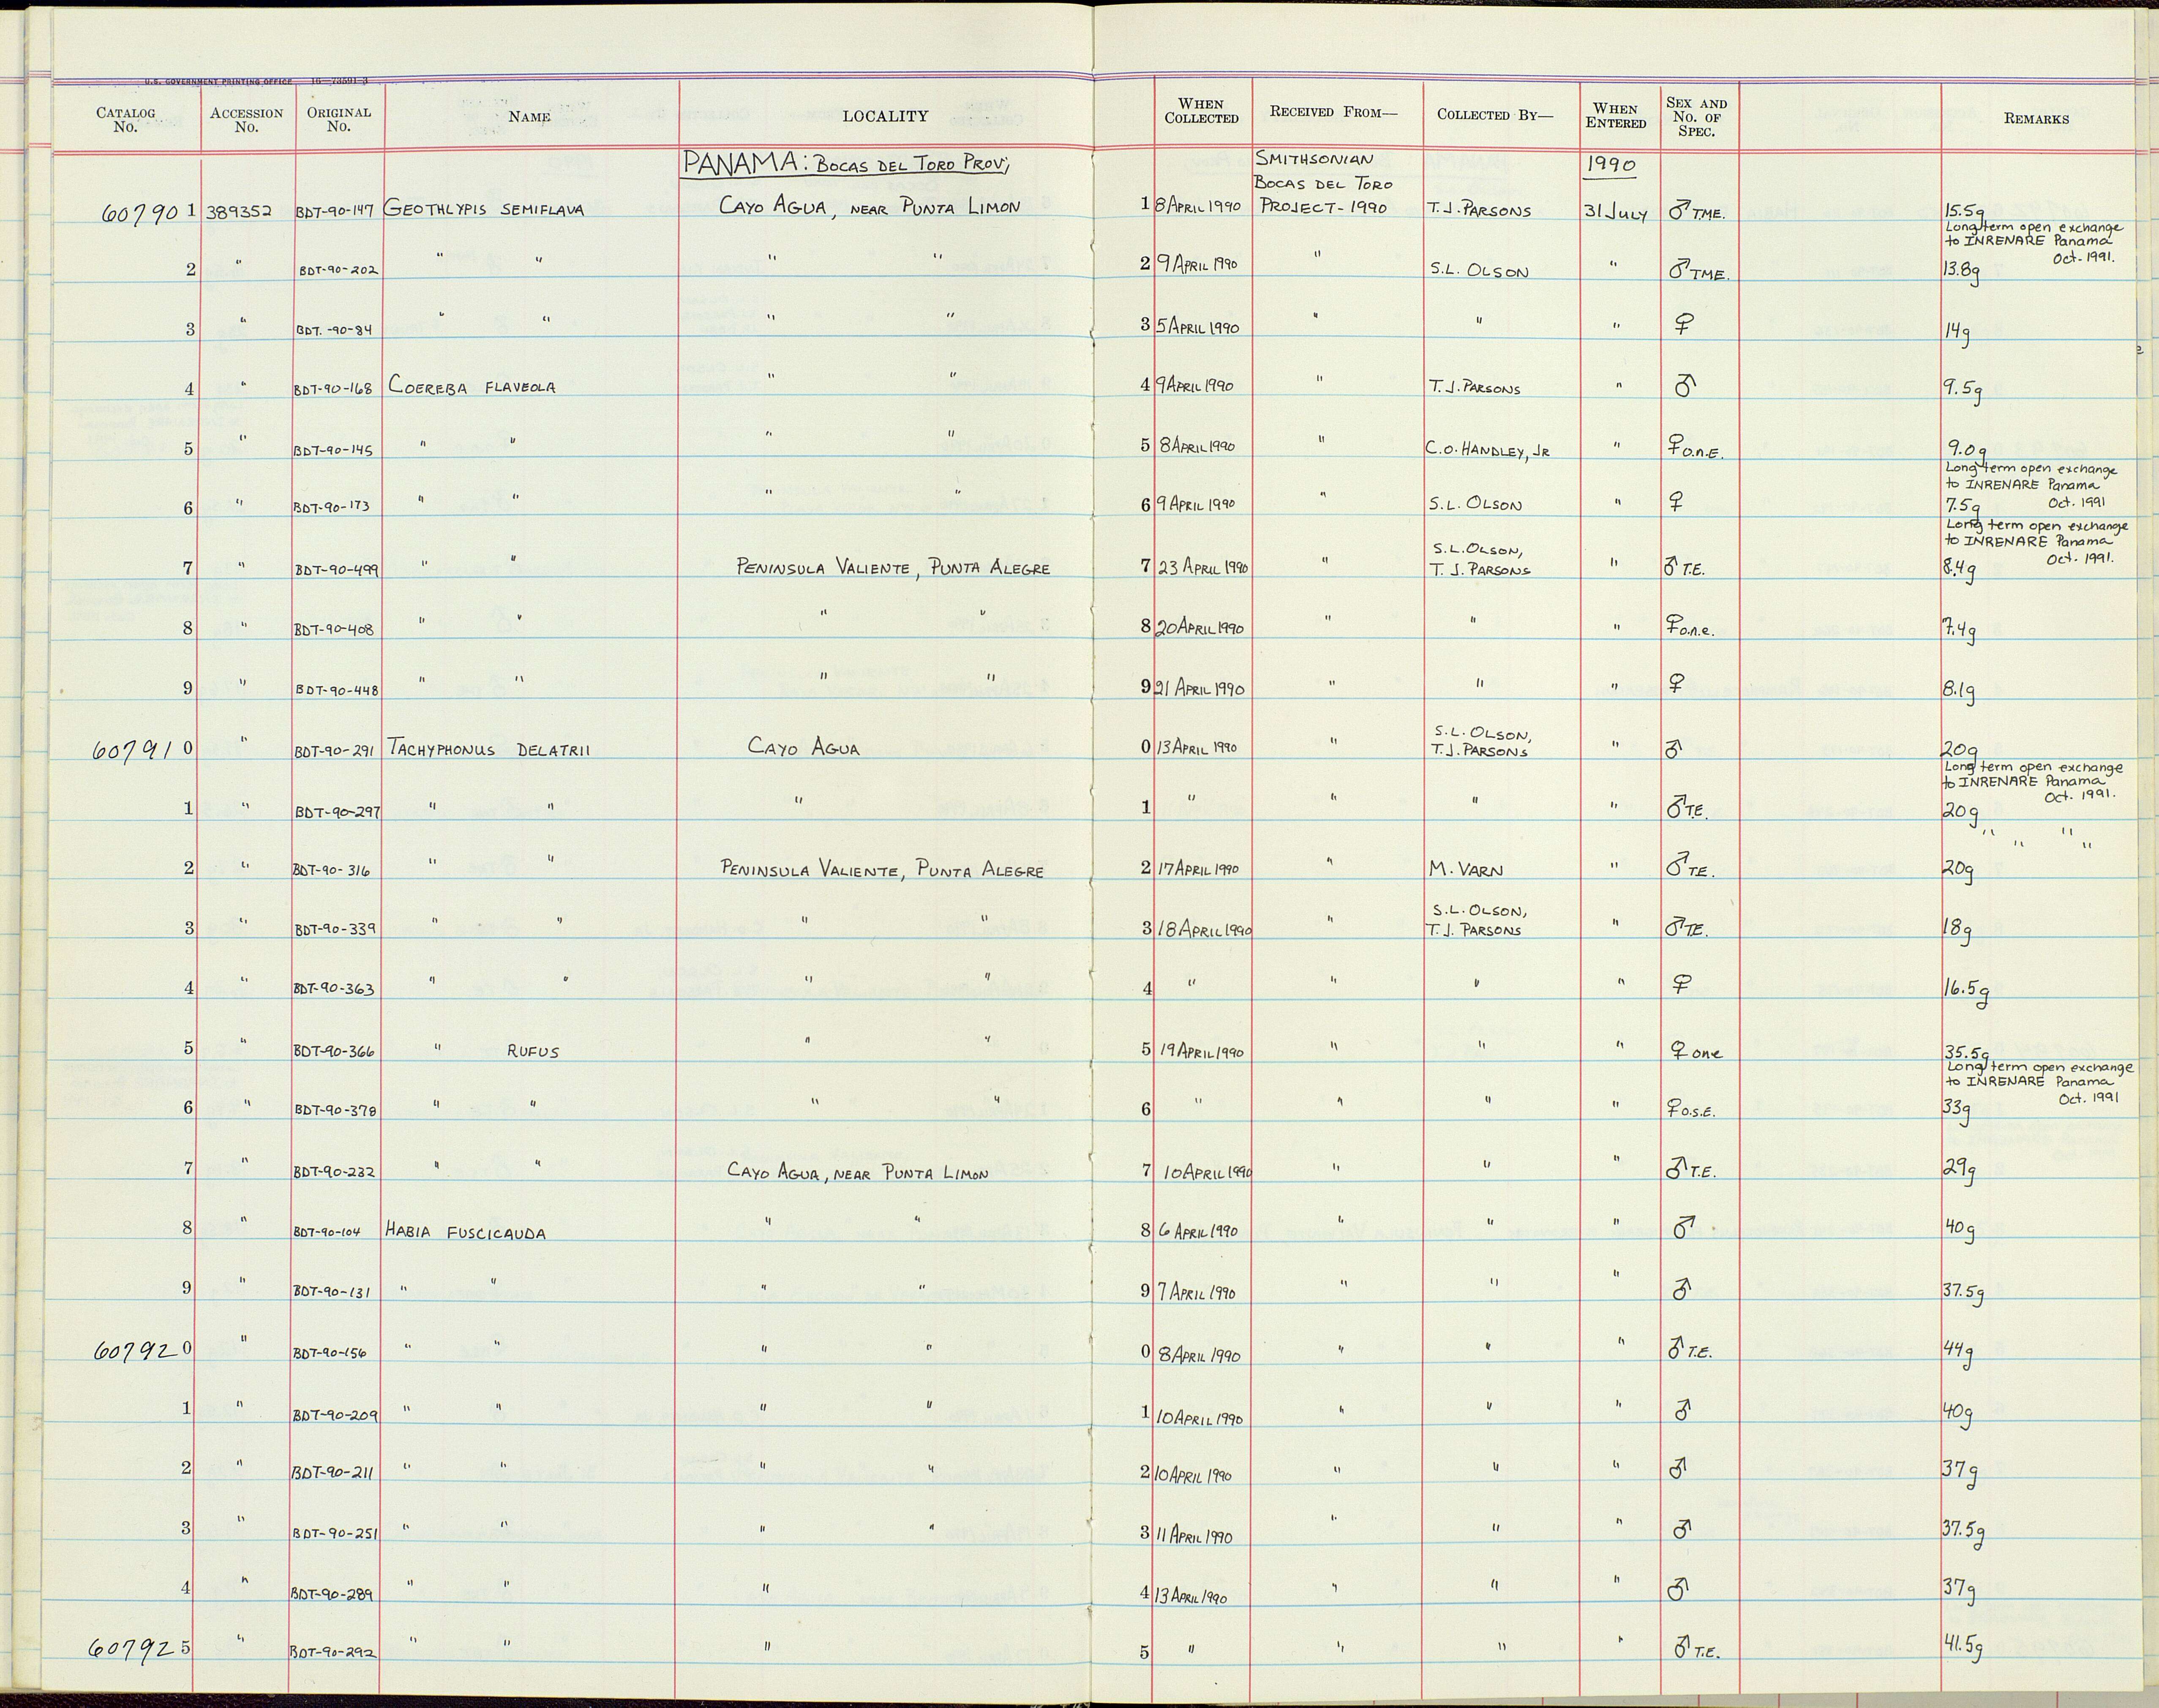Select the name Coereba flaveola
Screen dimensions: 2159x1708
pyautogui.click(x=472, y=386)
